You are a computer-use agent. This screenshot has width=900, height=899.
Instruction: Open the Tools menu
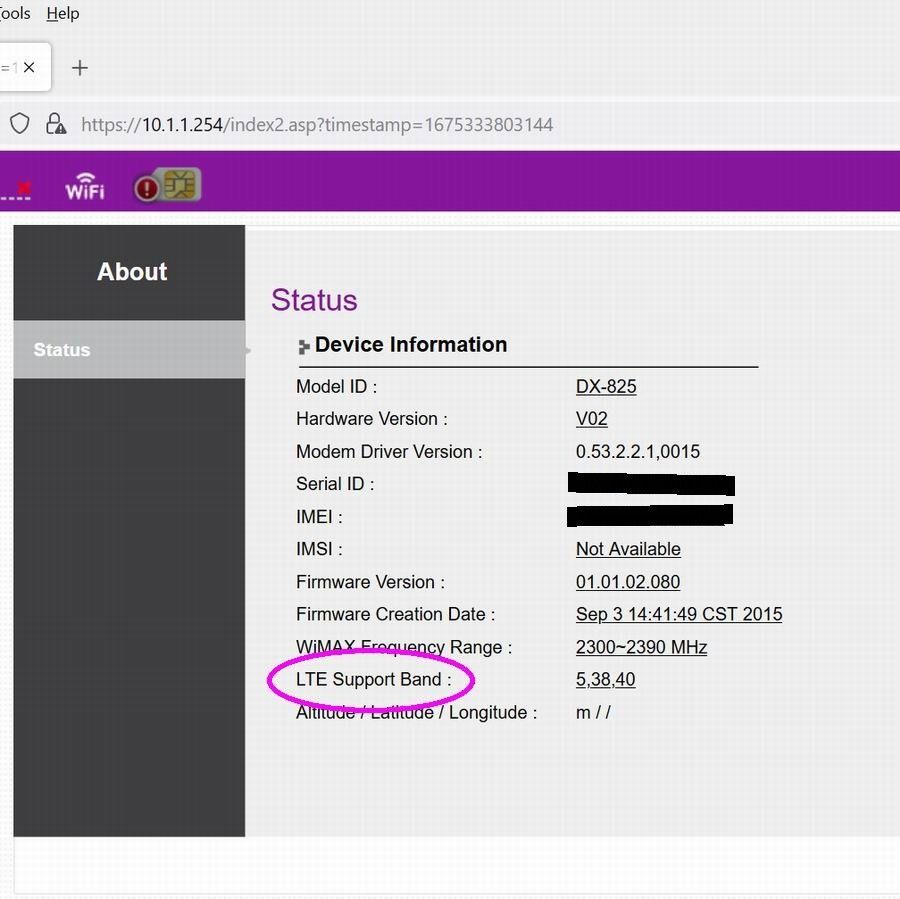pyautogui.click(x=14, y=13)
